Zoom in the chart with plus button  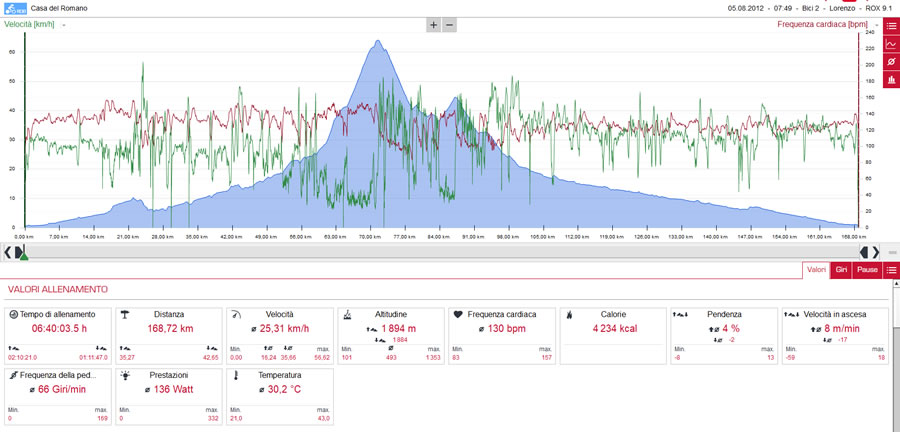coord(433,25)
